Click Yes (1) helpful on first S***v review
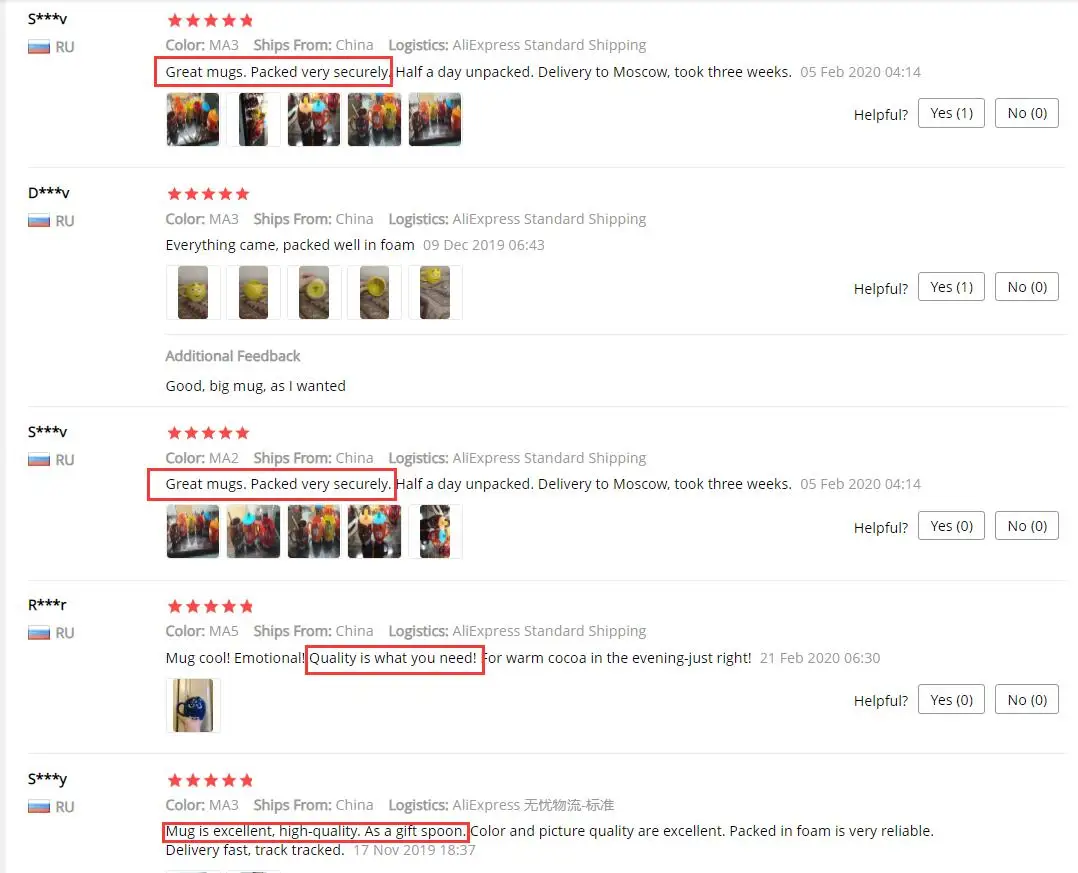1078x873 pixels. point(951,113)
